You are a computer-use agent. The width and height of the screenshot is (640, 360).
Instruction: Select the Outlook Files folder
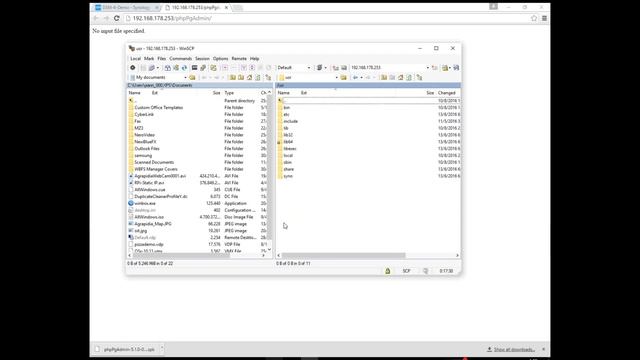tap(147, 149)
